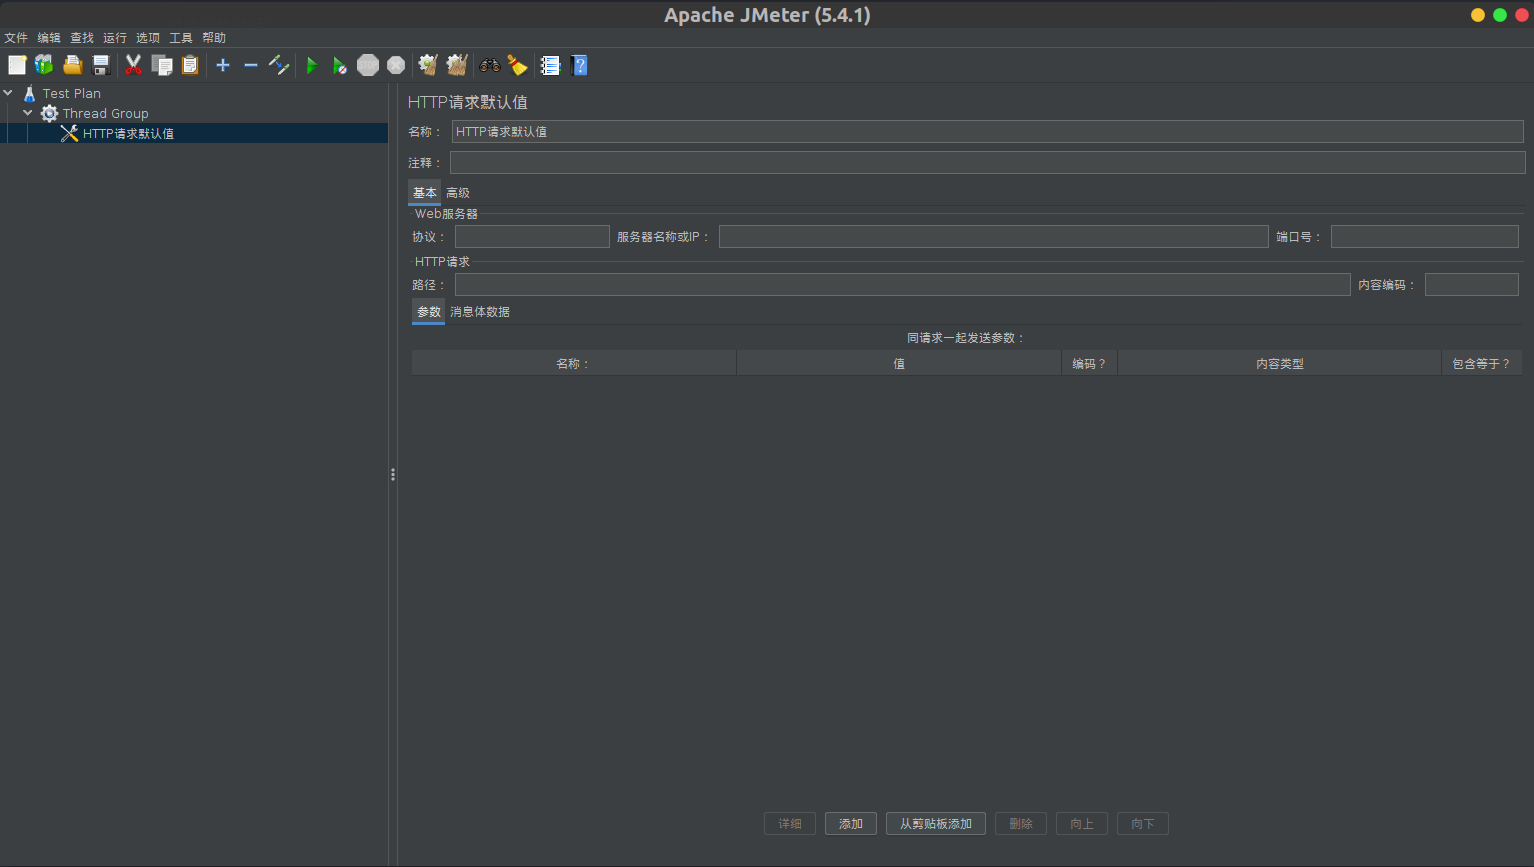Start the test with green arrow
Image resolution: width=1534 pixels, height=867 pixels.
coord(312,65)
